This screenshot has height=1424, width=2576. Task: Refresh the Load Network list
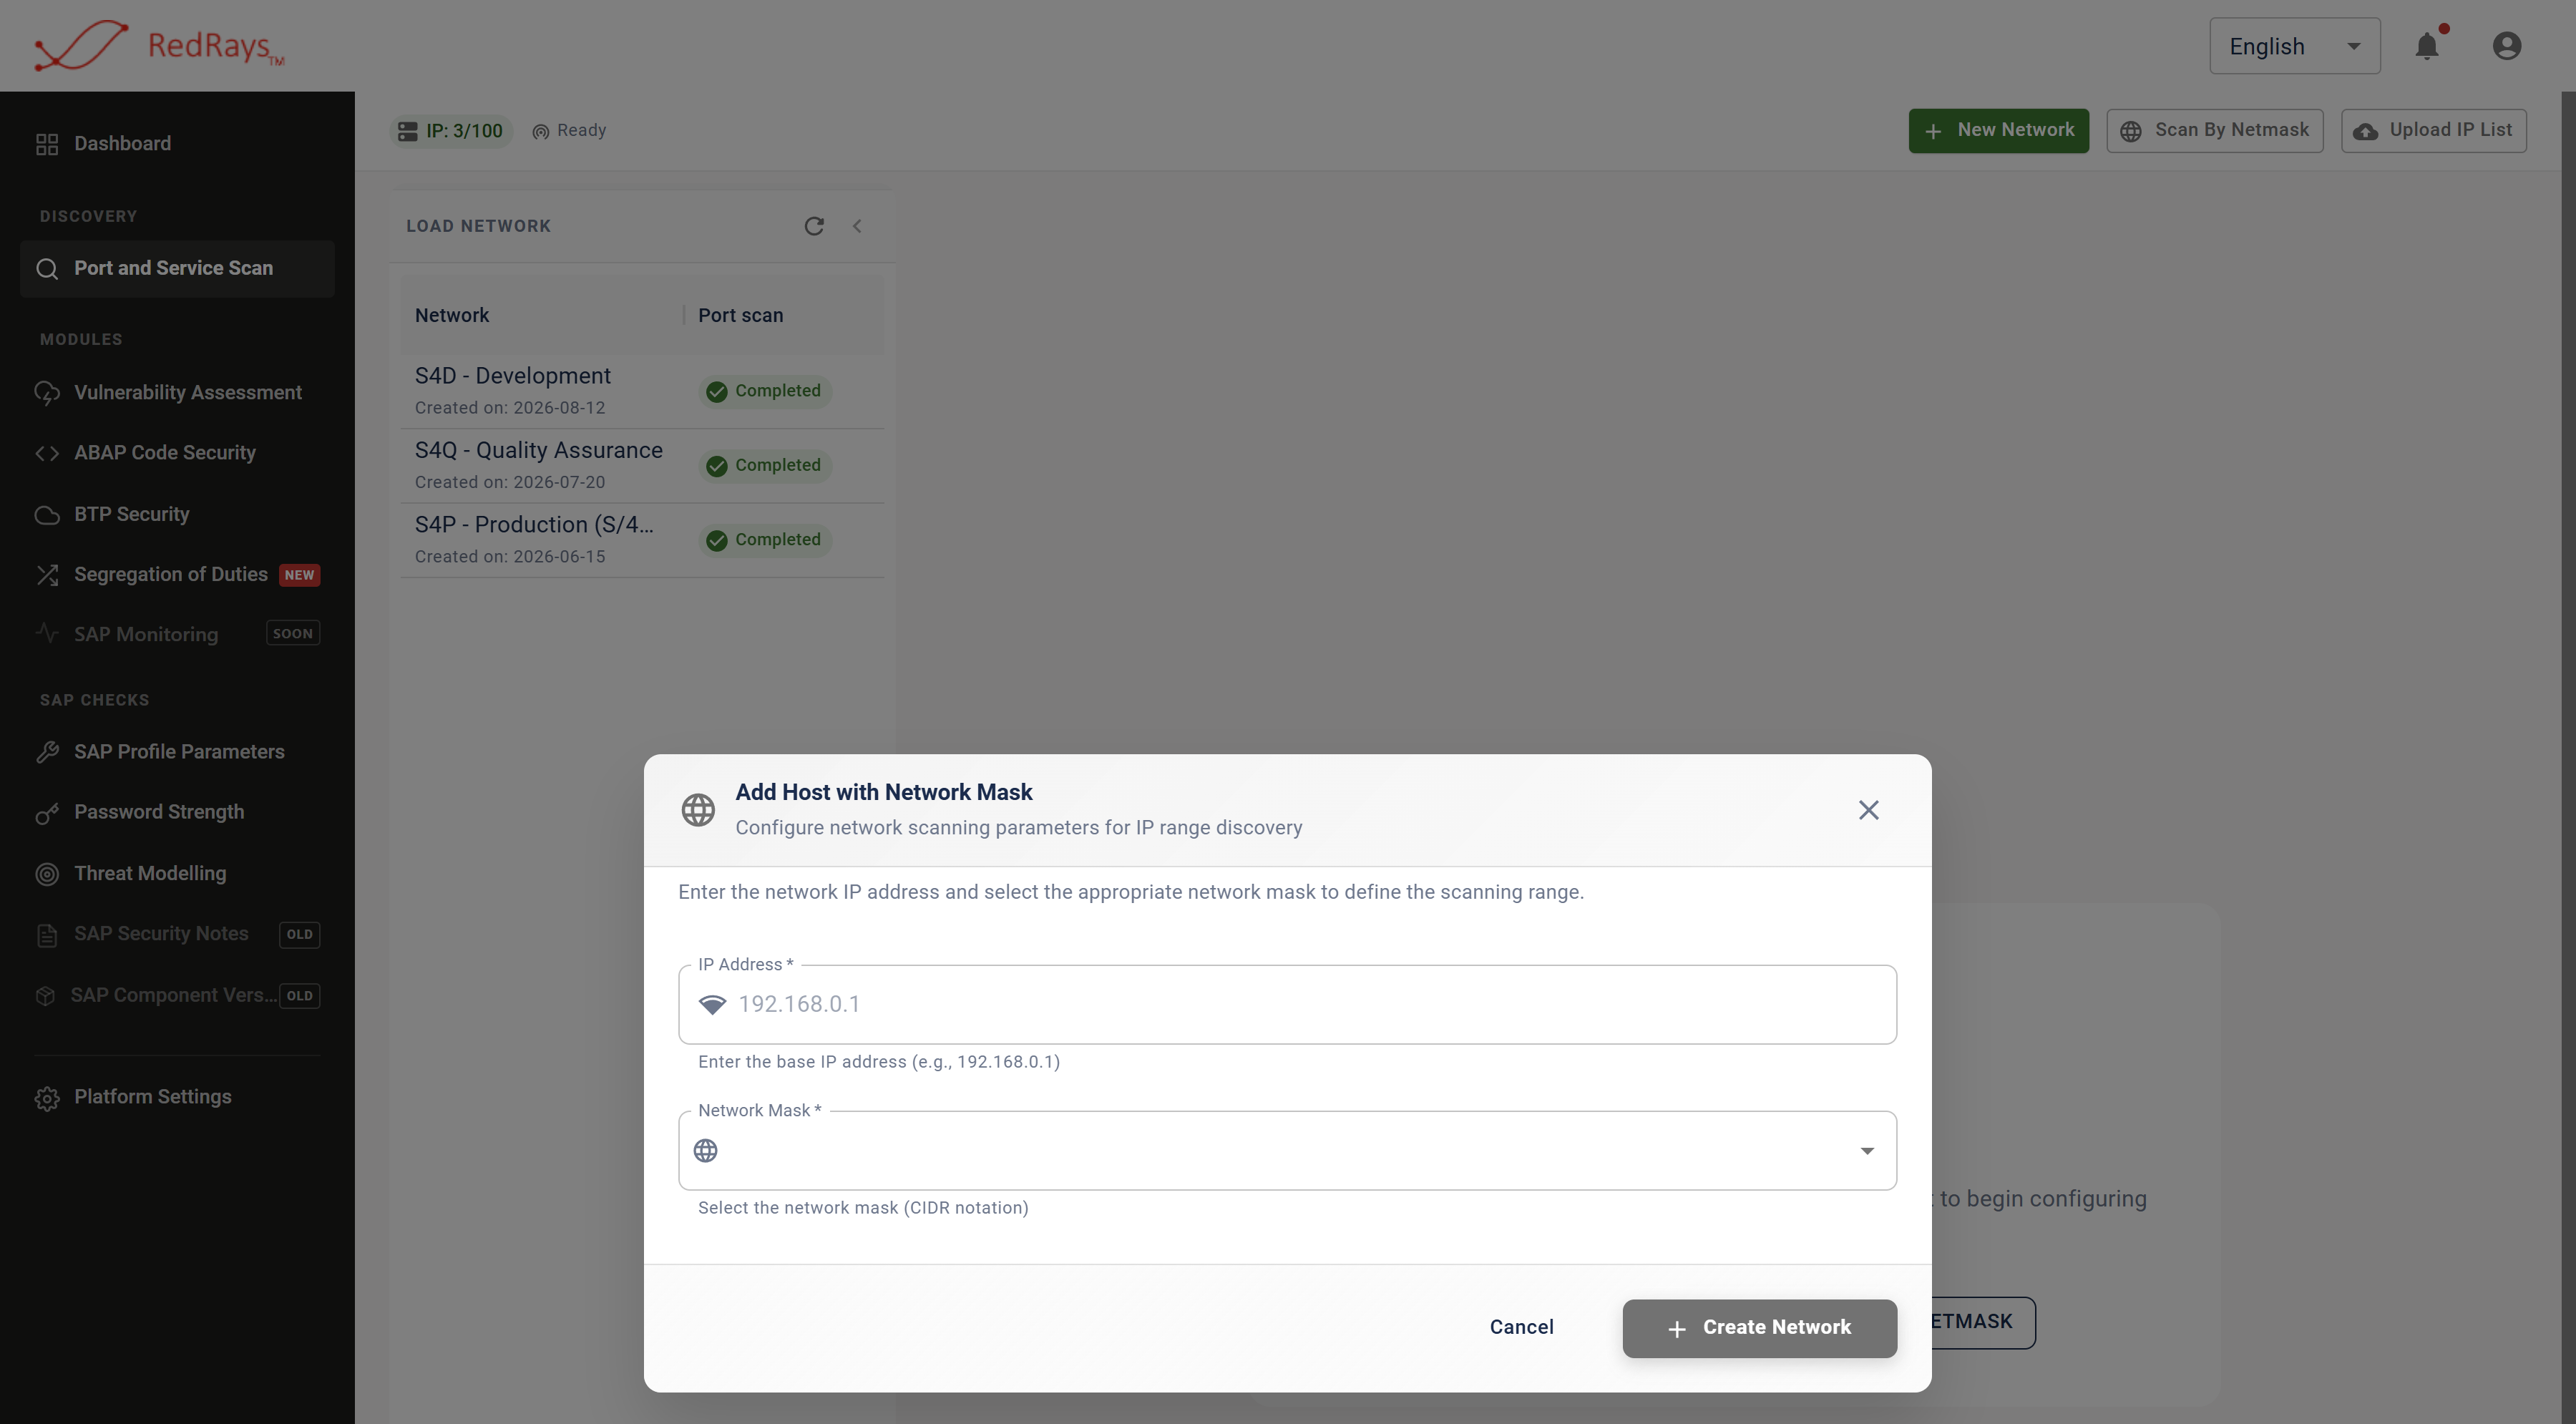814,226
